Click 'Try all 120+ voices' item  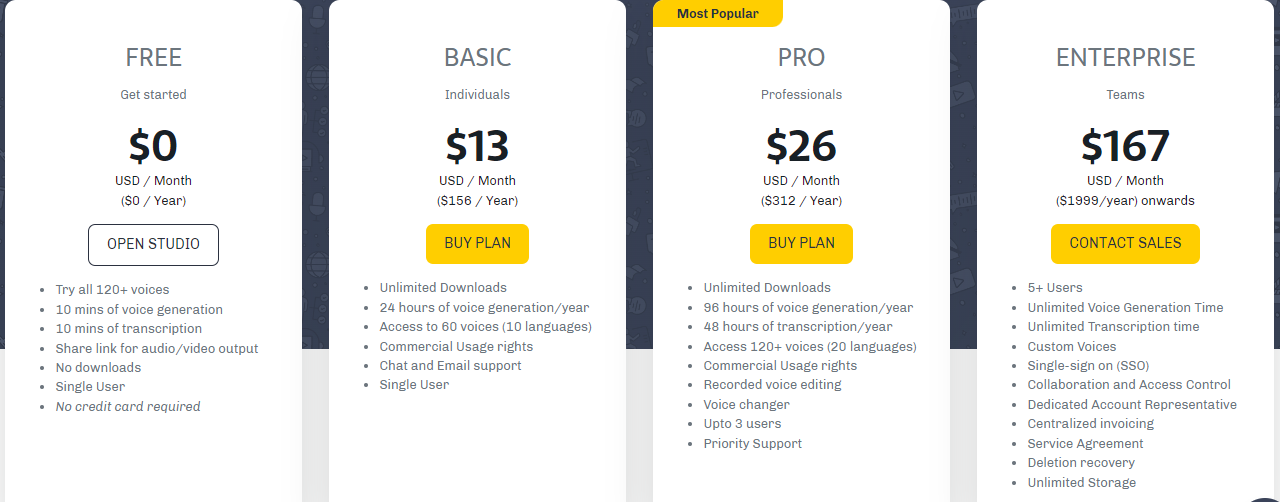113,290
